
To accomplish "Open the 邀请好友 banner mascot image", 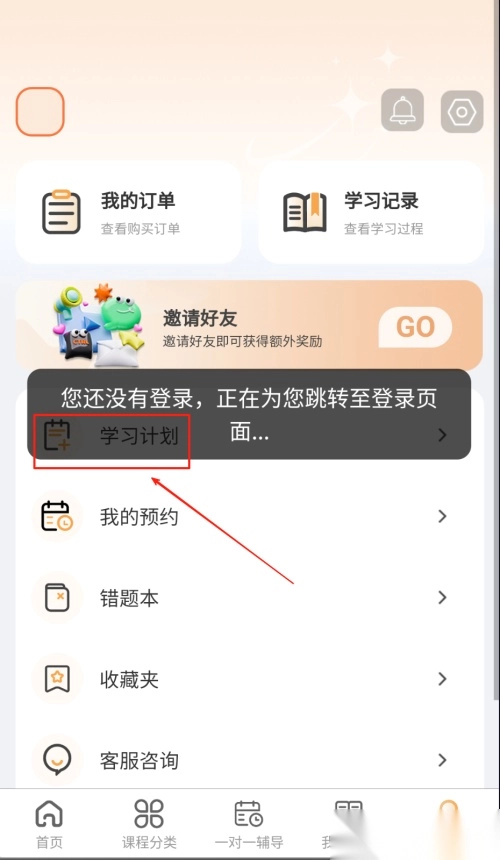I will 98,325.
